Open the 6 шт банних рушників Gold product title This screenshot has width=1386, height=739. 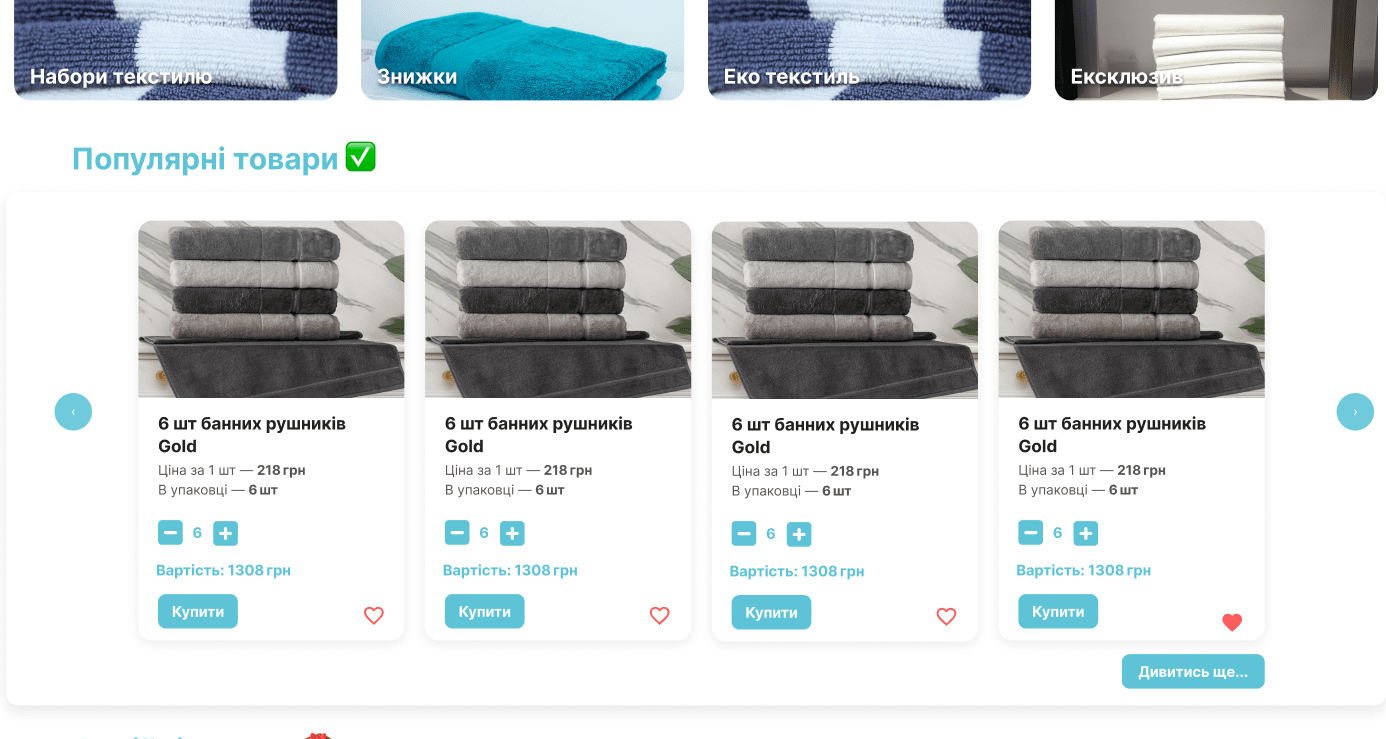(251, 434)
